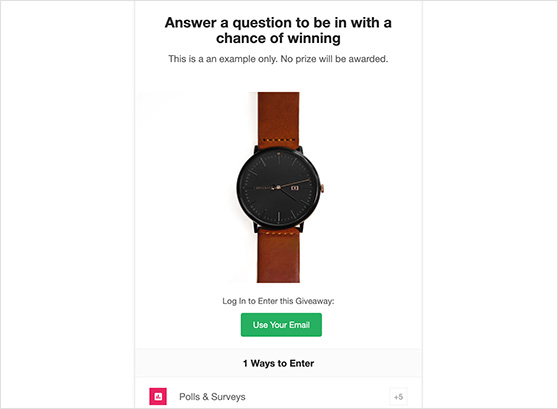Click the watch face dial
Screen dimensions: 558x409
(279, 188)
